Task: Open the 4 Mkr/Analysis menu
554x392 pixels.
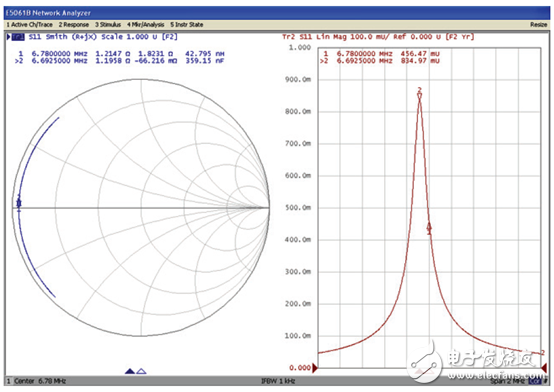Action: point(146,24)
